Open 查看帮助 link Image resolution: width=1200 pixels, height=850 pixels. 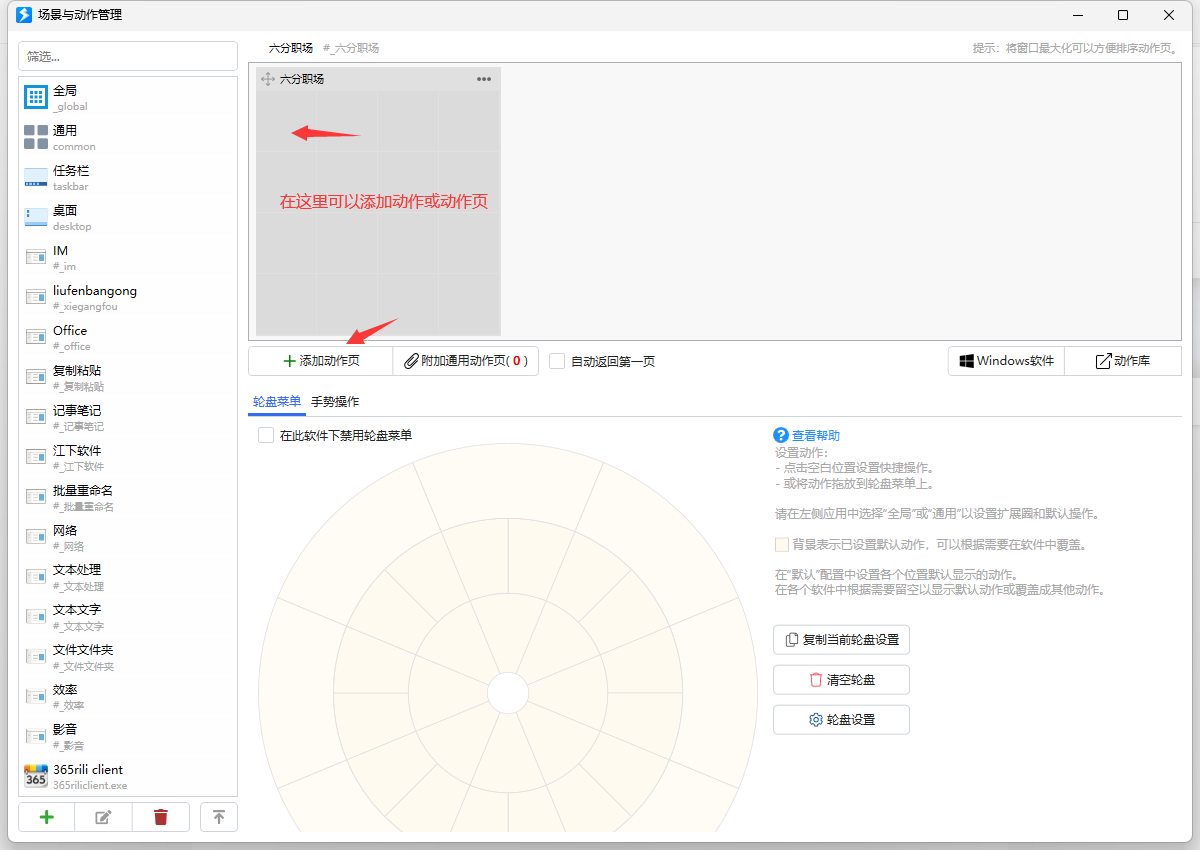[816, 436]
